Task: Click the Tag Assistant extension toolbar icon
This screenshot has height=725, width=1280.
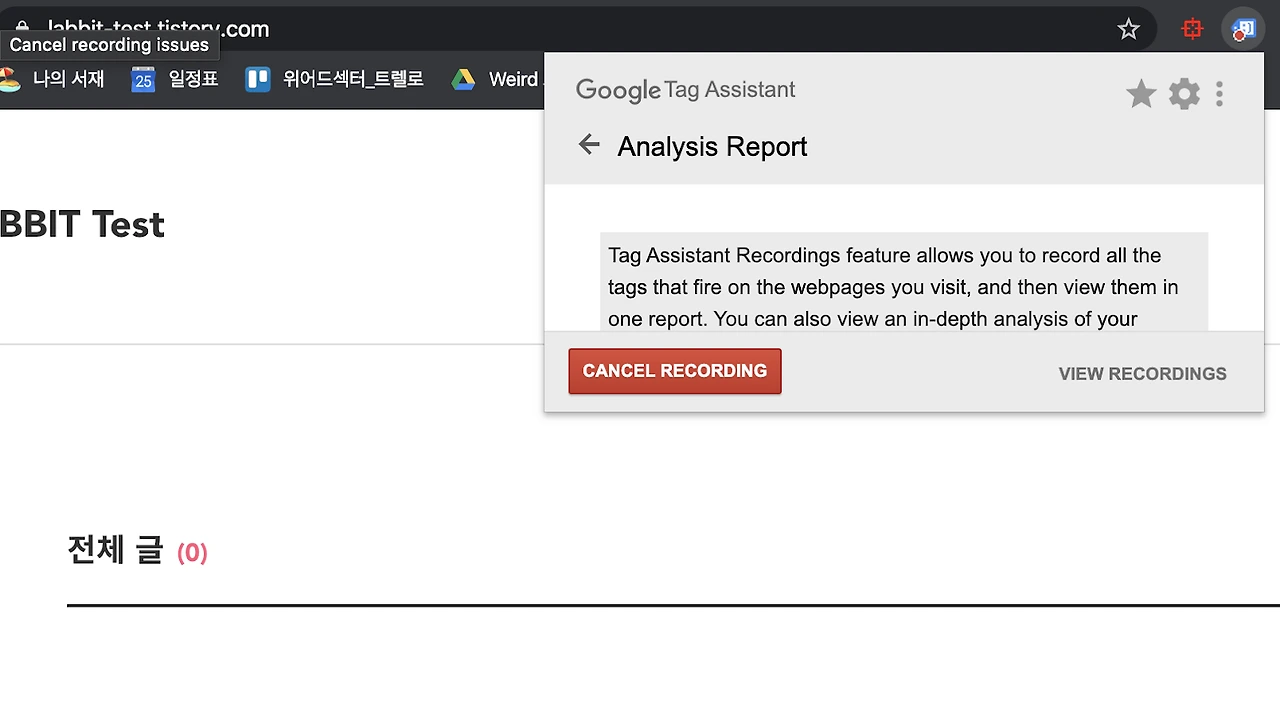Action: click(x=1243, y=30)
